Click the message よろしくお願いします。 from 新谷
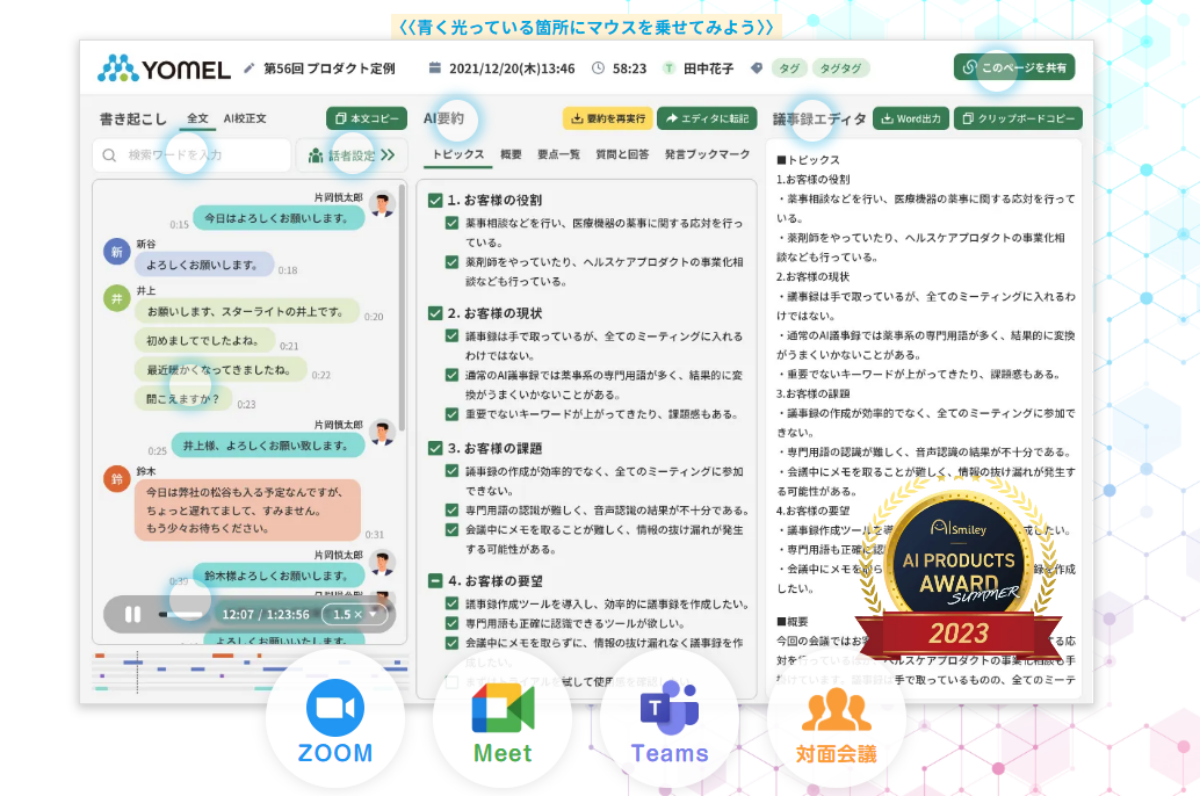 (204, 264)
